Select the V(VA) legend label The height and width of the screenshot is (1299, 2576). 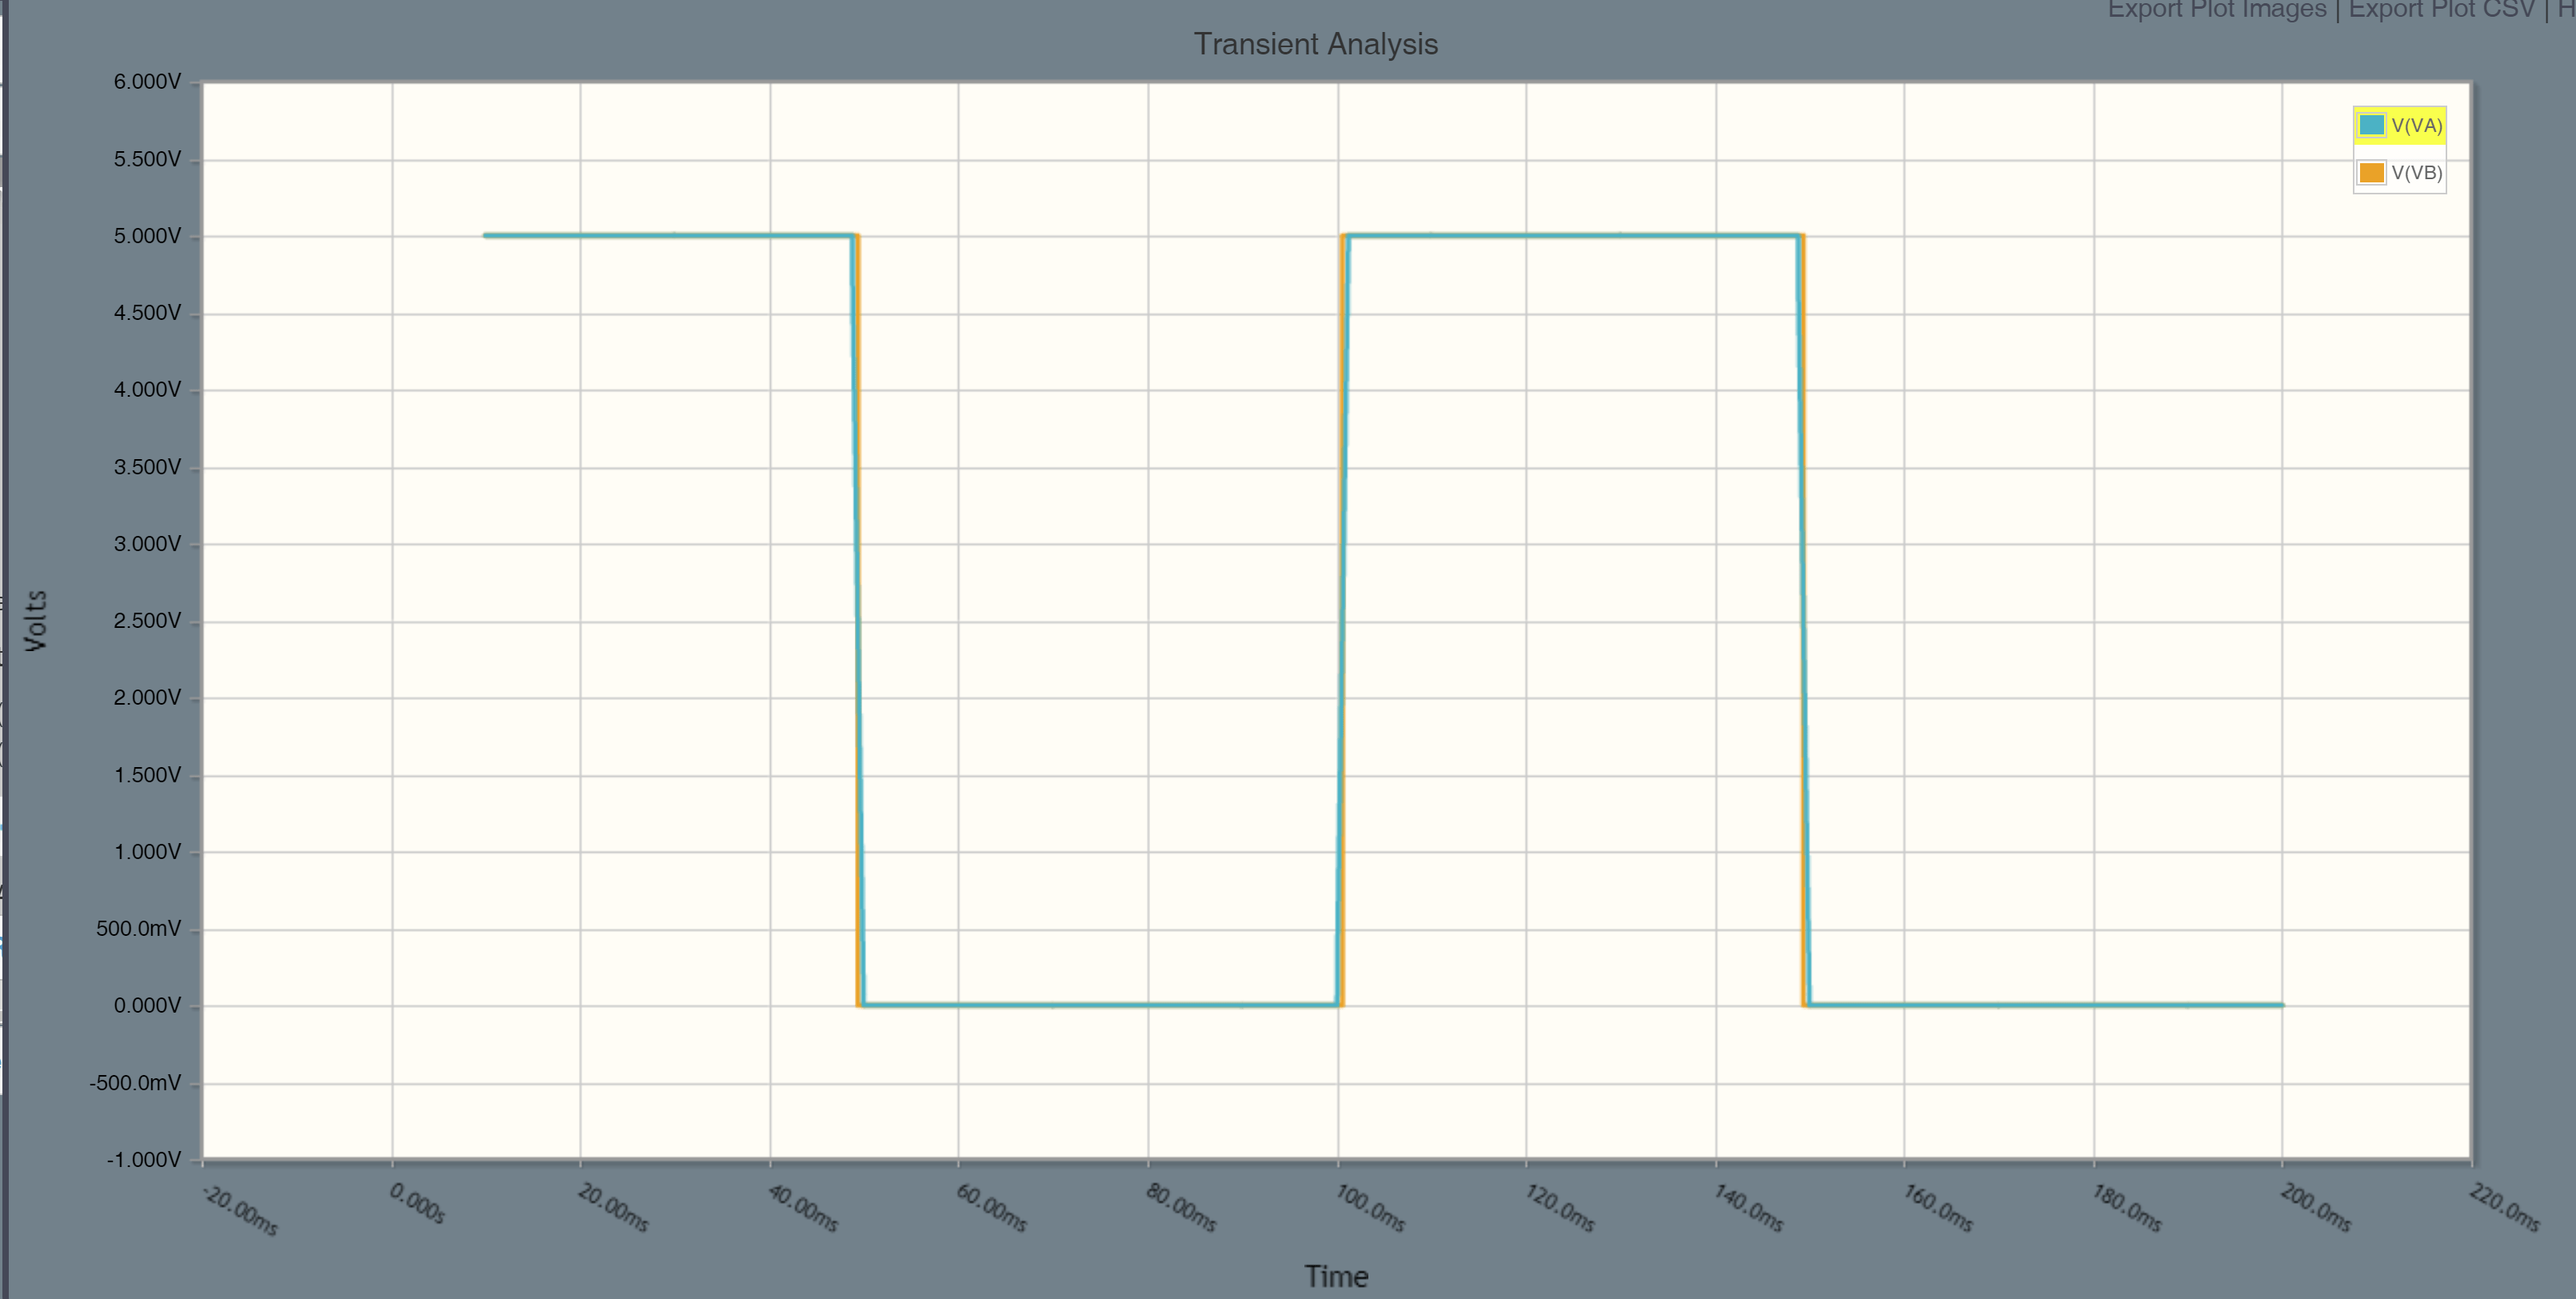pos(2416,125)
